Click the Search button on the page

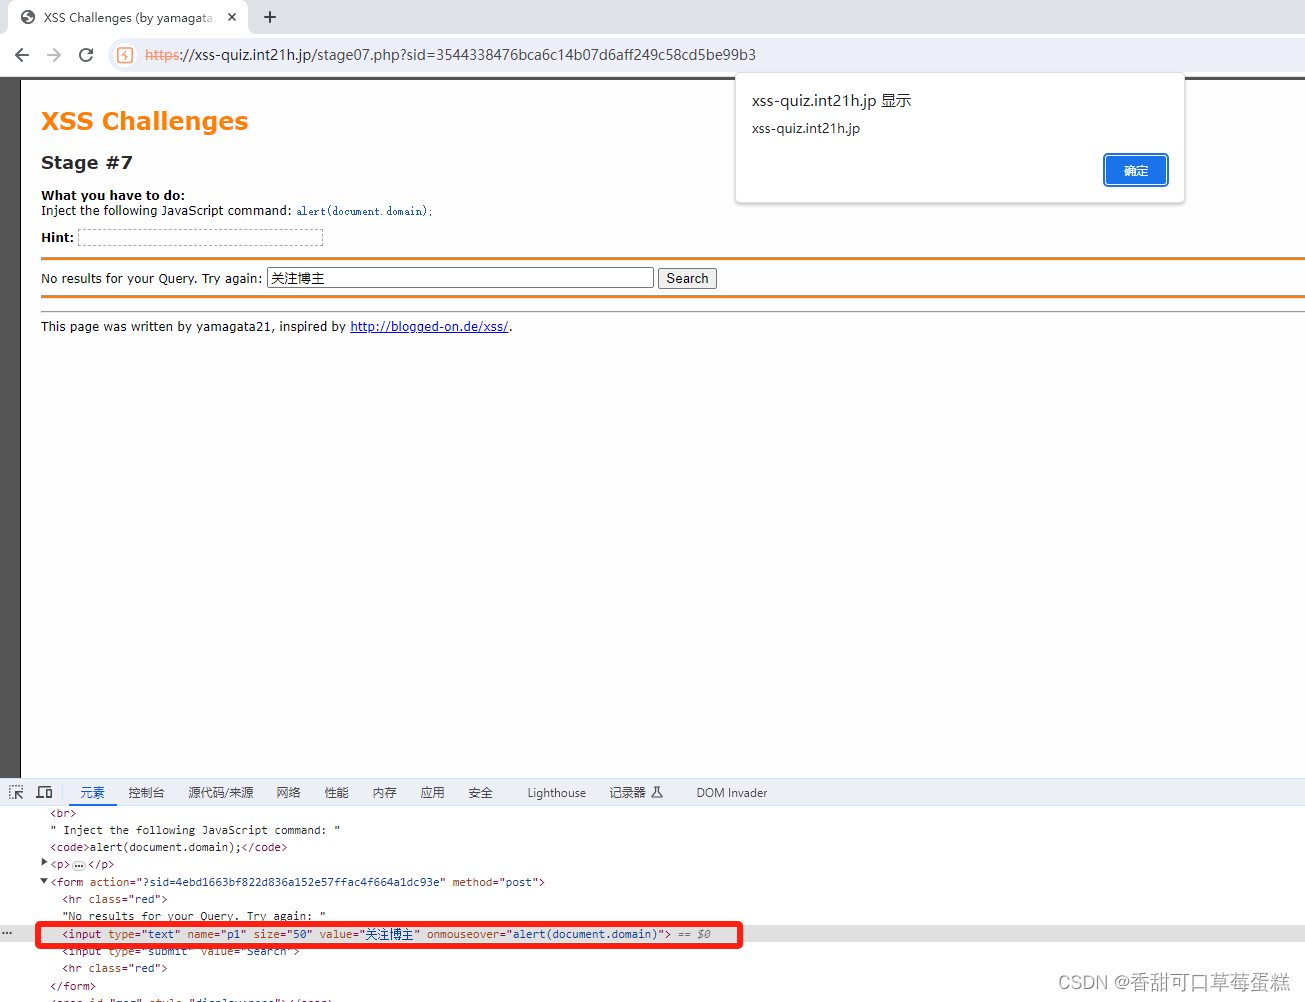(x=686, y=277)
